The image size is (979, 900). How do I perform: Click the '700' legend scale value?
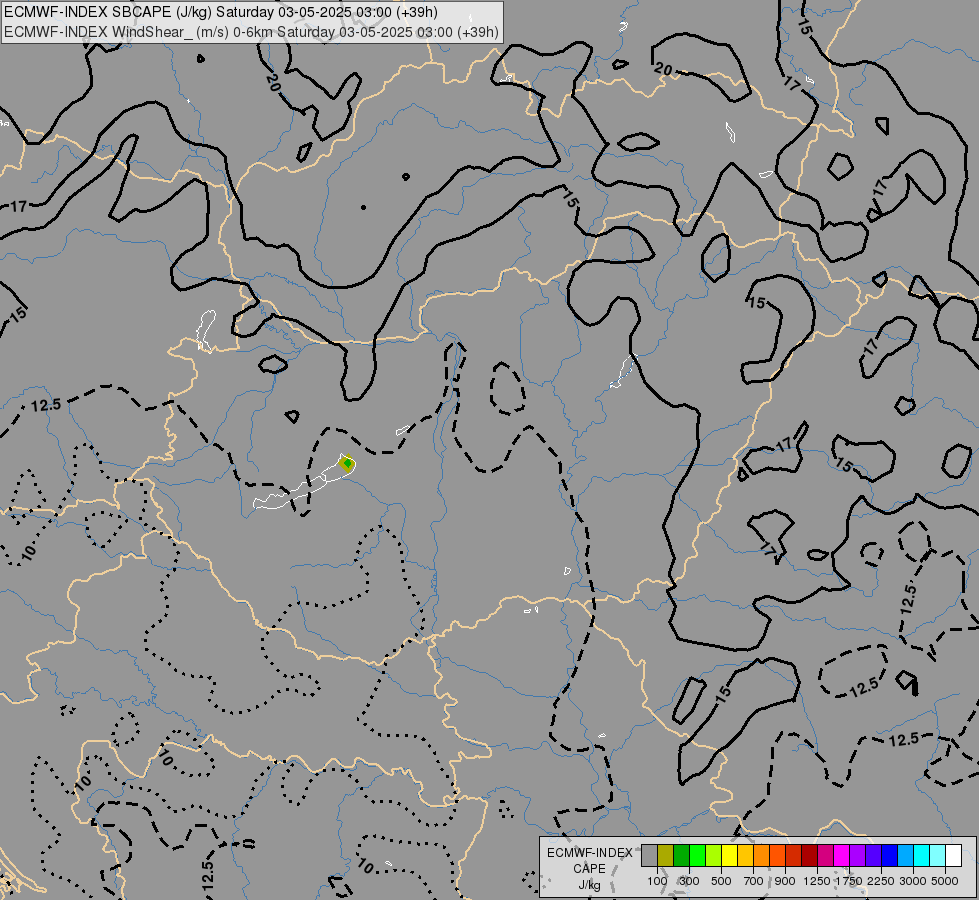point(754,881)
